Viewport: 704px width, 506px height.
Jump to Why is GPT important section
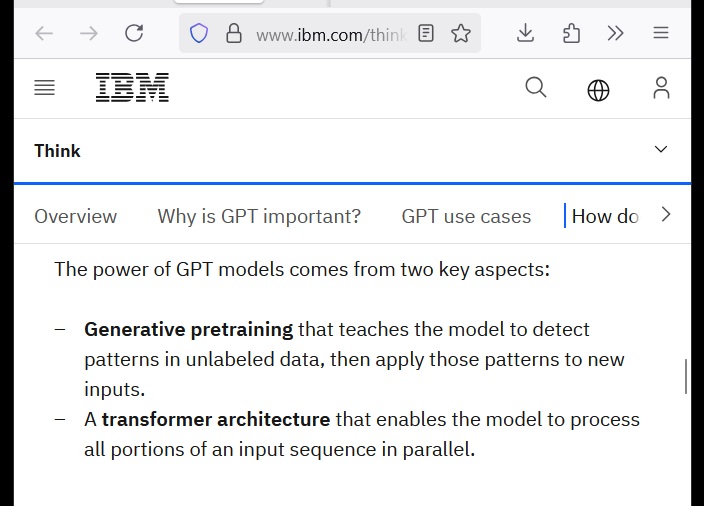pos(259,216)
